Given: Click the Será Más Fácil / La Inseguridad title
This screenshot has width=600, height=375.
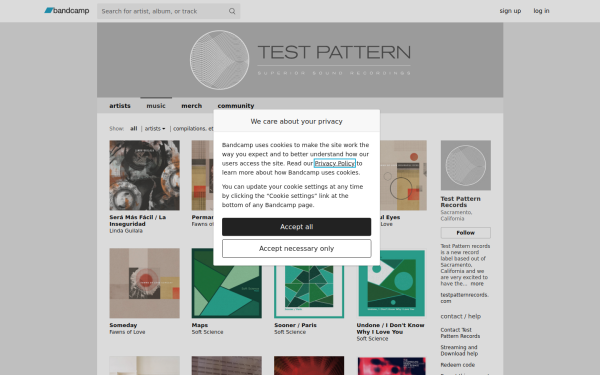Looking at the screenshot, I should pyautogui.click(x=137, y=220).
